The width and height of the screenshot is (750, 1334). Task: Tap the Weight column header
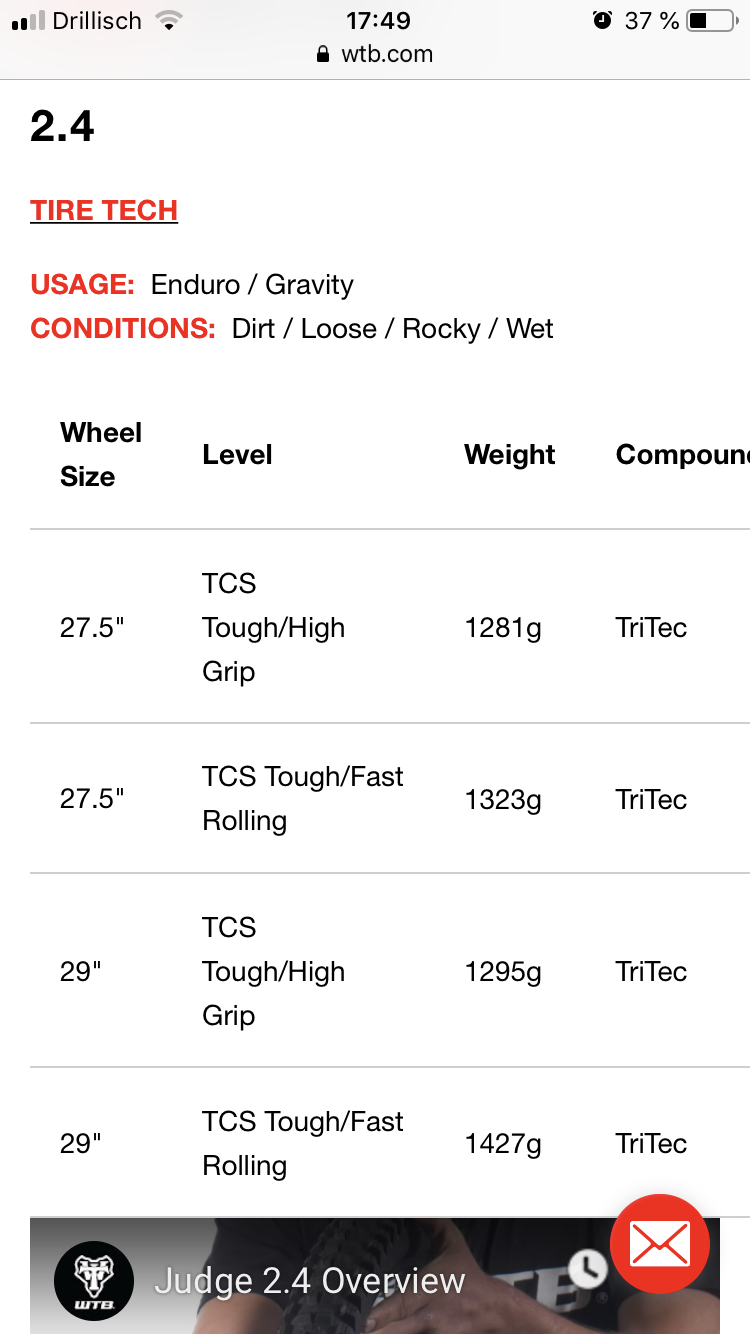point(509,455)
